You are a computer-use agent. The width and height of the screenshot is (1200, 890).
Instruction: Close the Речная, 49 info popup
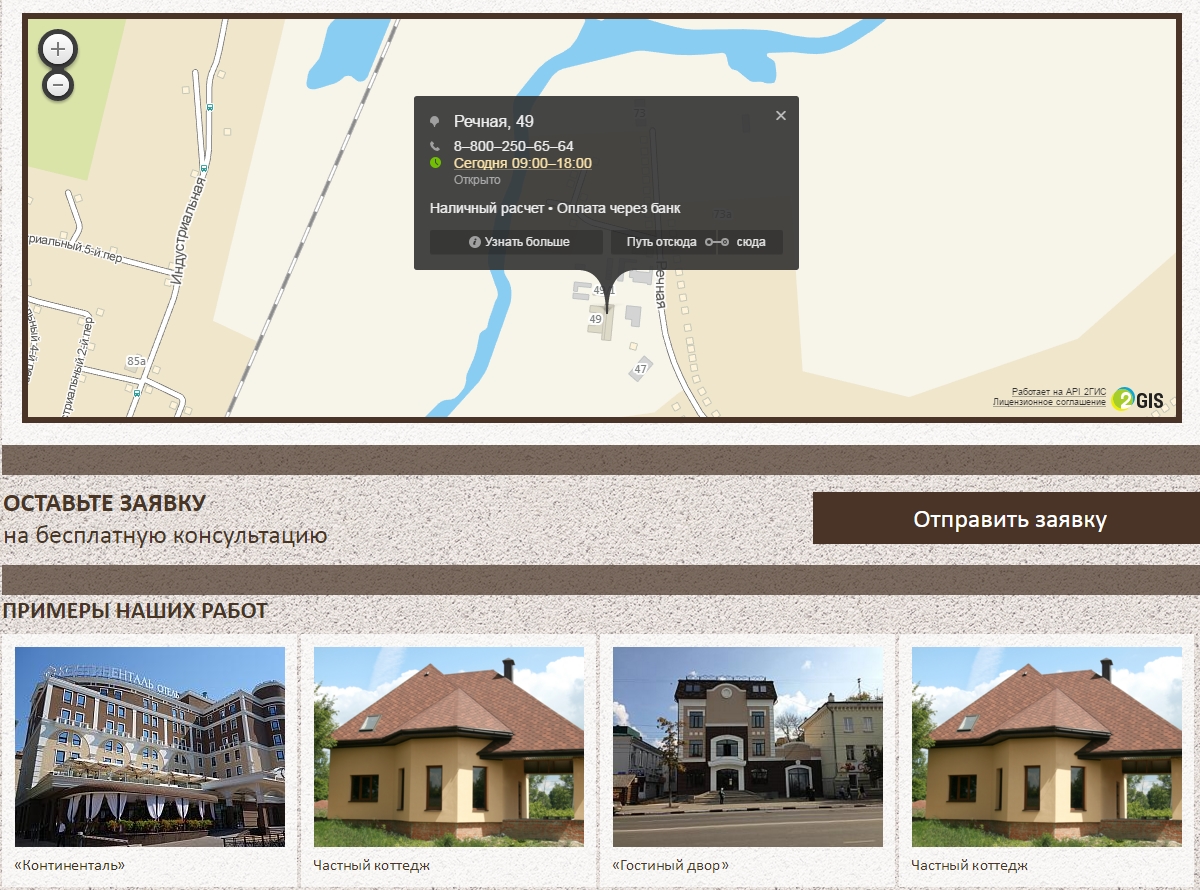(x=781, y=116)
